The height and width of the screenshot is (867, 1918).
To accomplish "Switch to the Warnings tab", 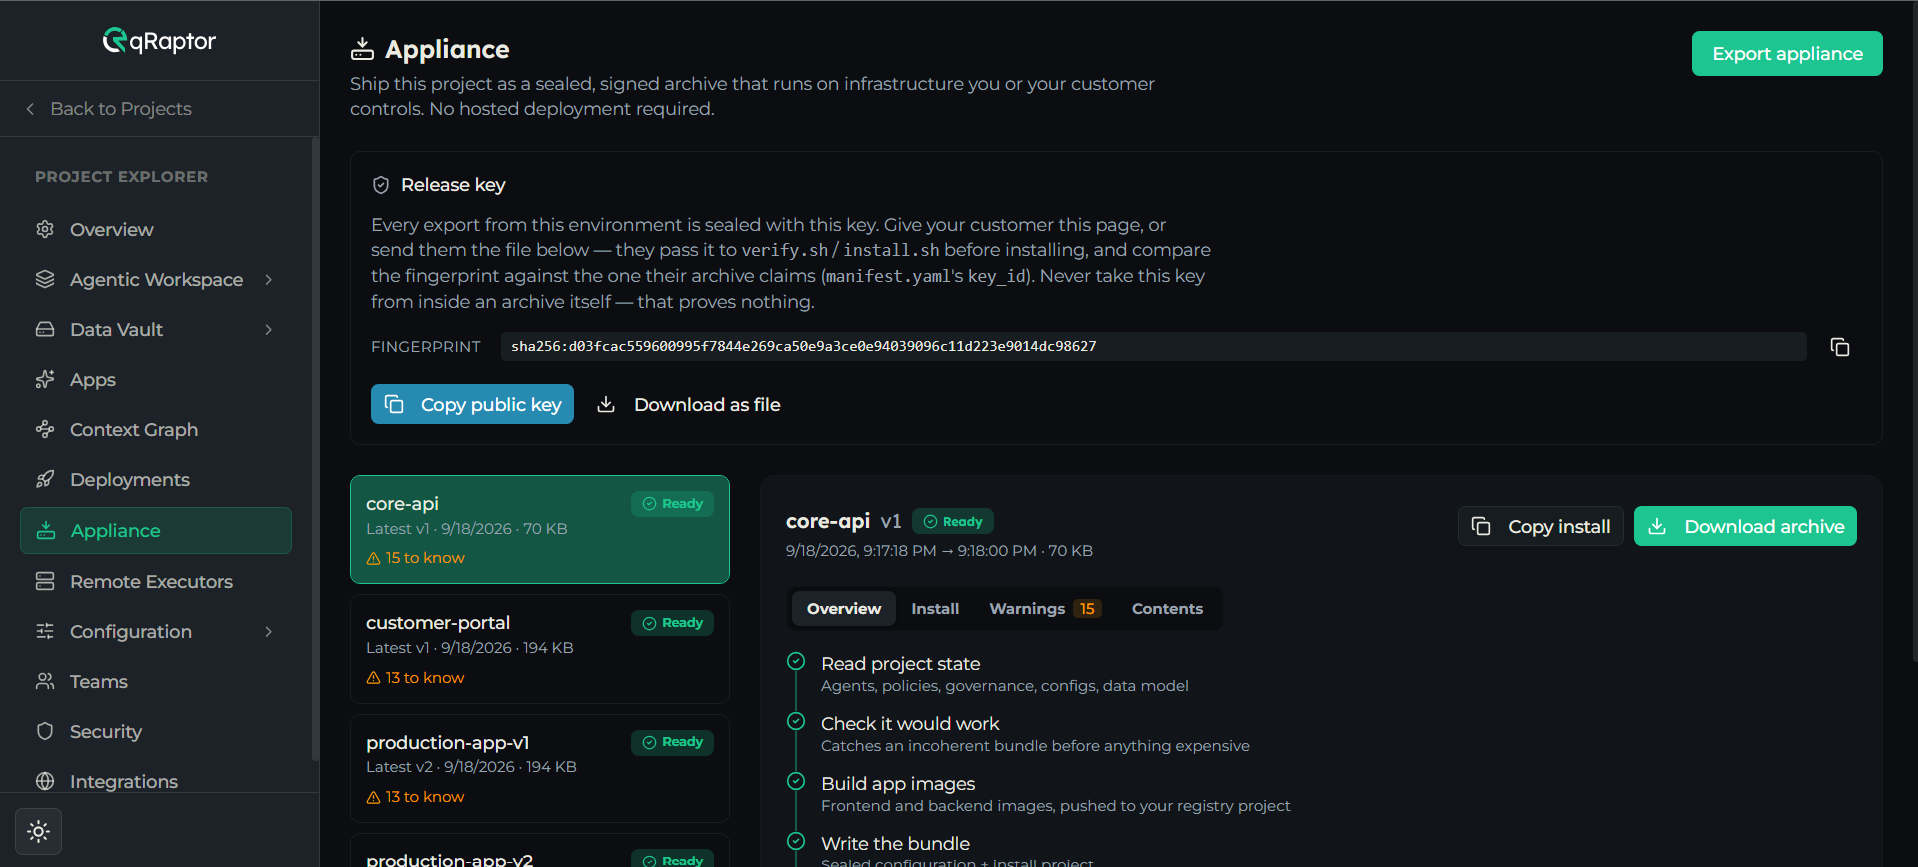I will coord(1045,608).
